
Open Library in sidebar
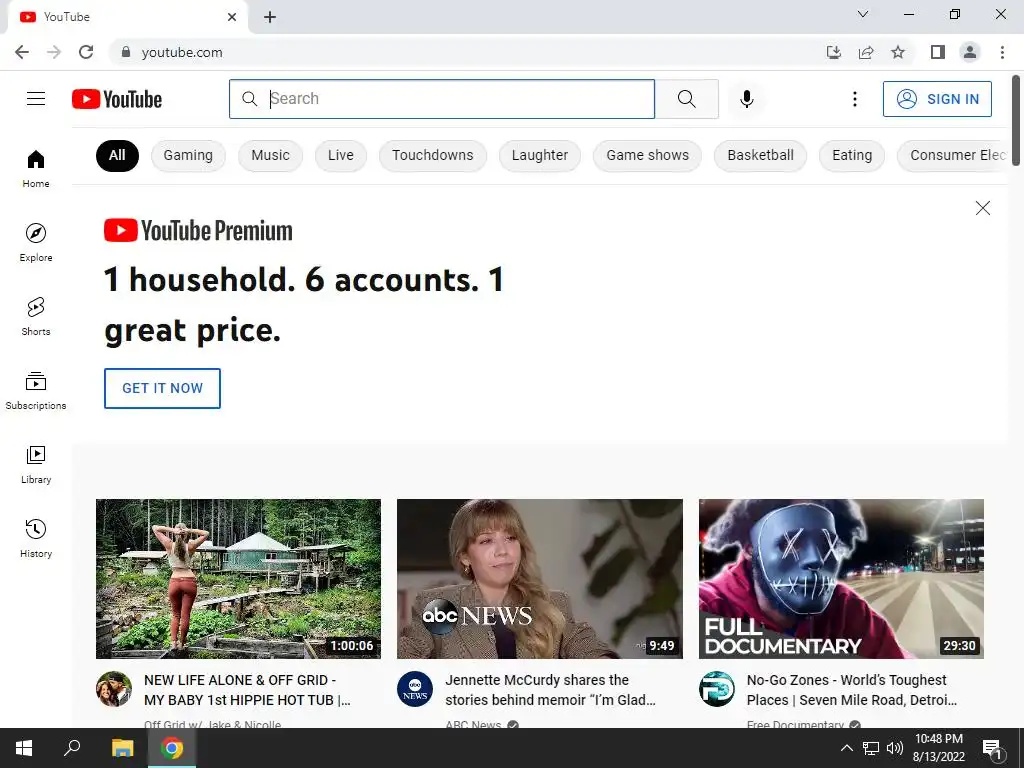click(36, 464)
